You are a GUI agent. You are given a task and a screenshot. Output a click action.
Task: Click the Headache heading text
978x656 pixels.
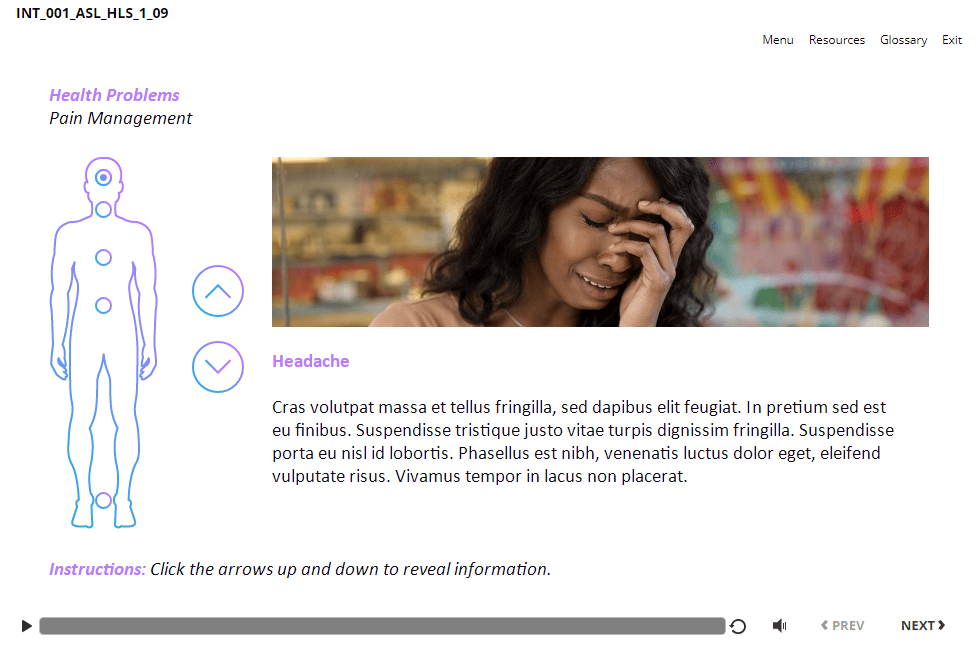pyautogui.click(x=311, y=361)
